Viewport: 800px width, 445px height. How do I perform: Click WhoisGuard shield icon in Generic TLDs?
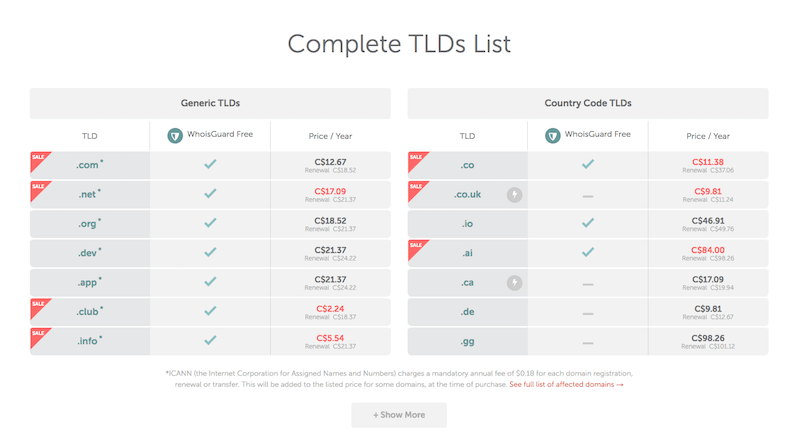click(175, 136)
